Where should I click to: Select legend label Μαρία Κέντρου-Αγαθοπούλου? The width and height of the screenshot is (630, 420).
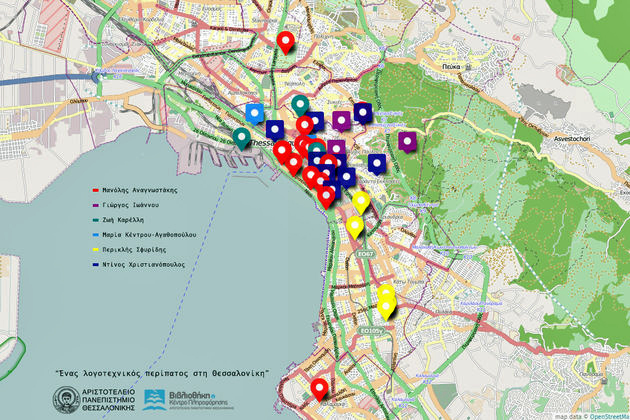149,235
